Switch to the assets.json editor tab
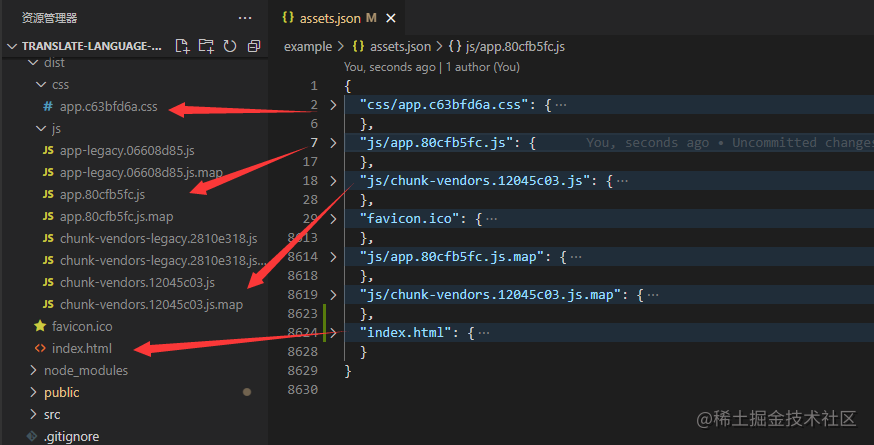The height and width of the screenshot is (445, 874). (338, 18)
